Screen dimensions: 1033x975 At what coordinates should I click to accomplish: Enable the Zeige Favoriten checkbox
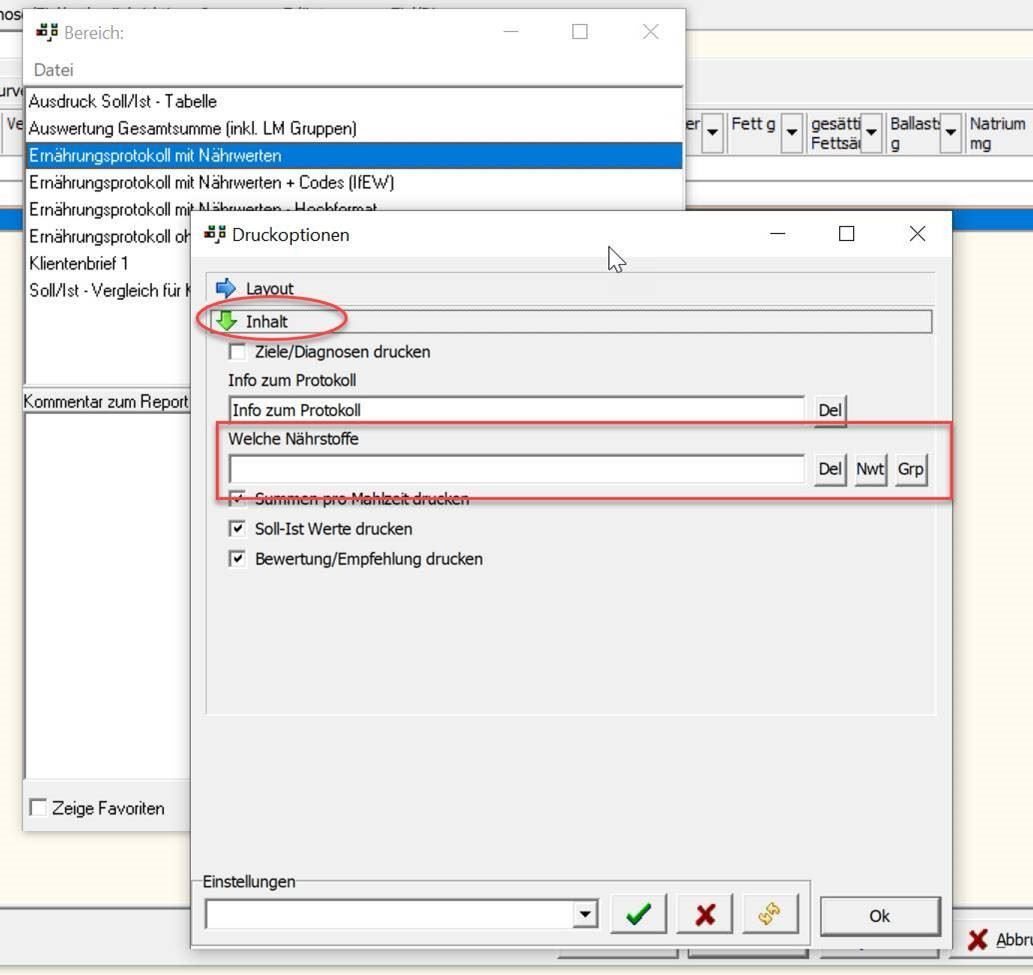[x=38, y=808]
